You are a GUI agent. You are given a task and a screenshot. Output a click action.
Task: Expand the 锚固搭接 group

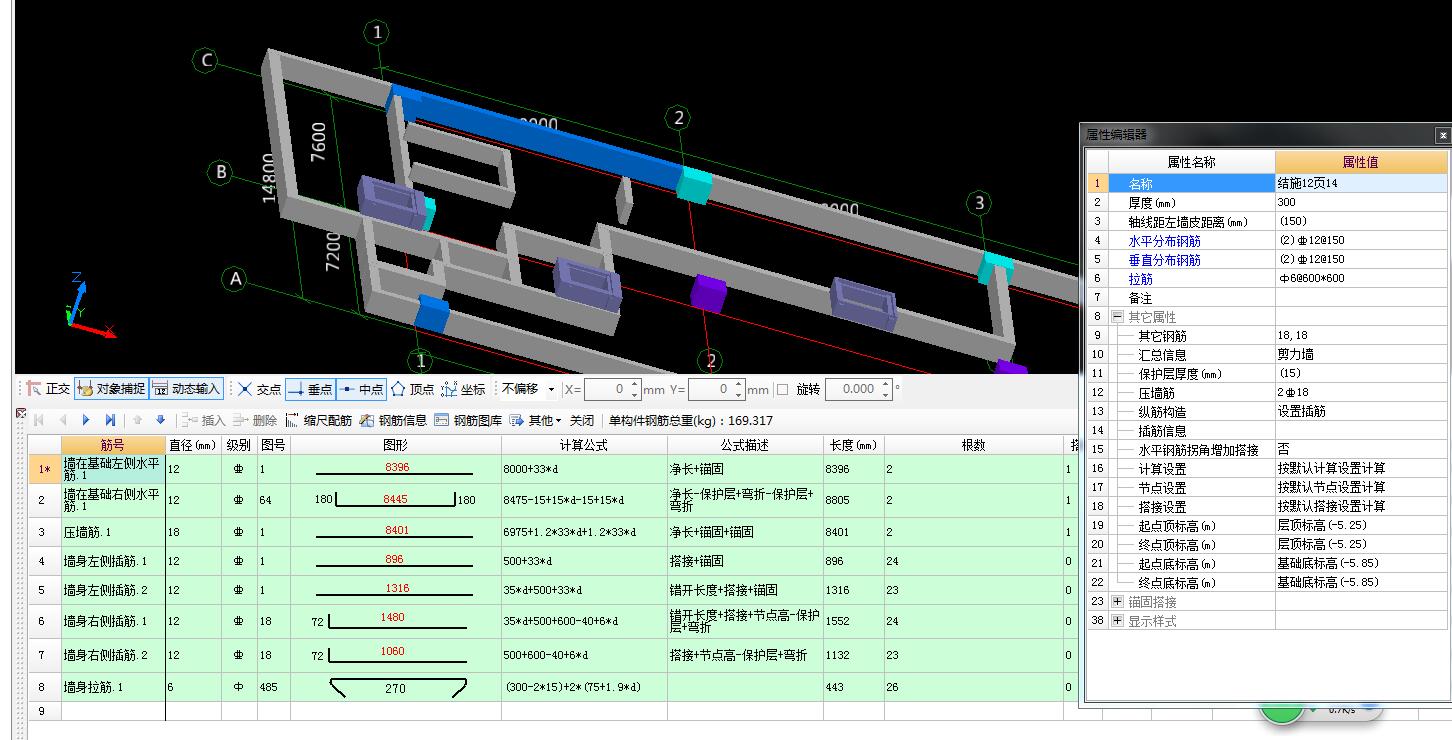(1117, 601)
